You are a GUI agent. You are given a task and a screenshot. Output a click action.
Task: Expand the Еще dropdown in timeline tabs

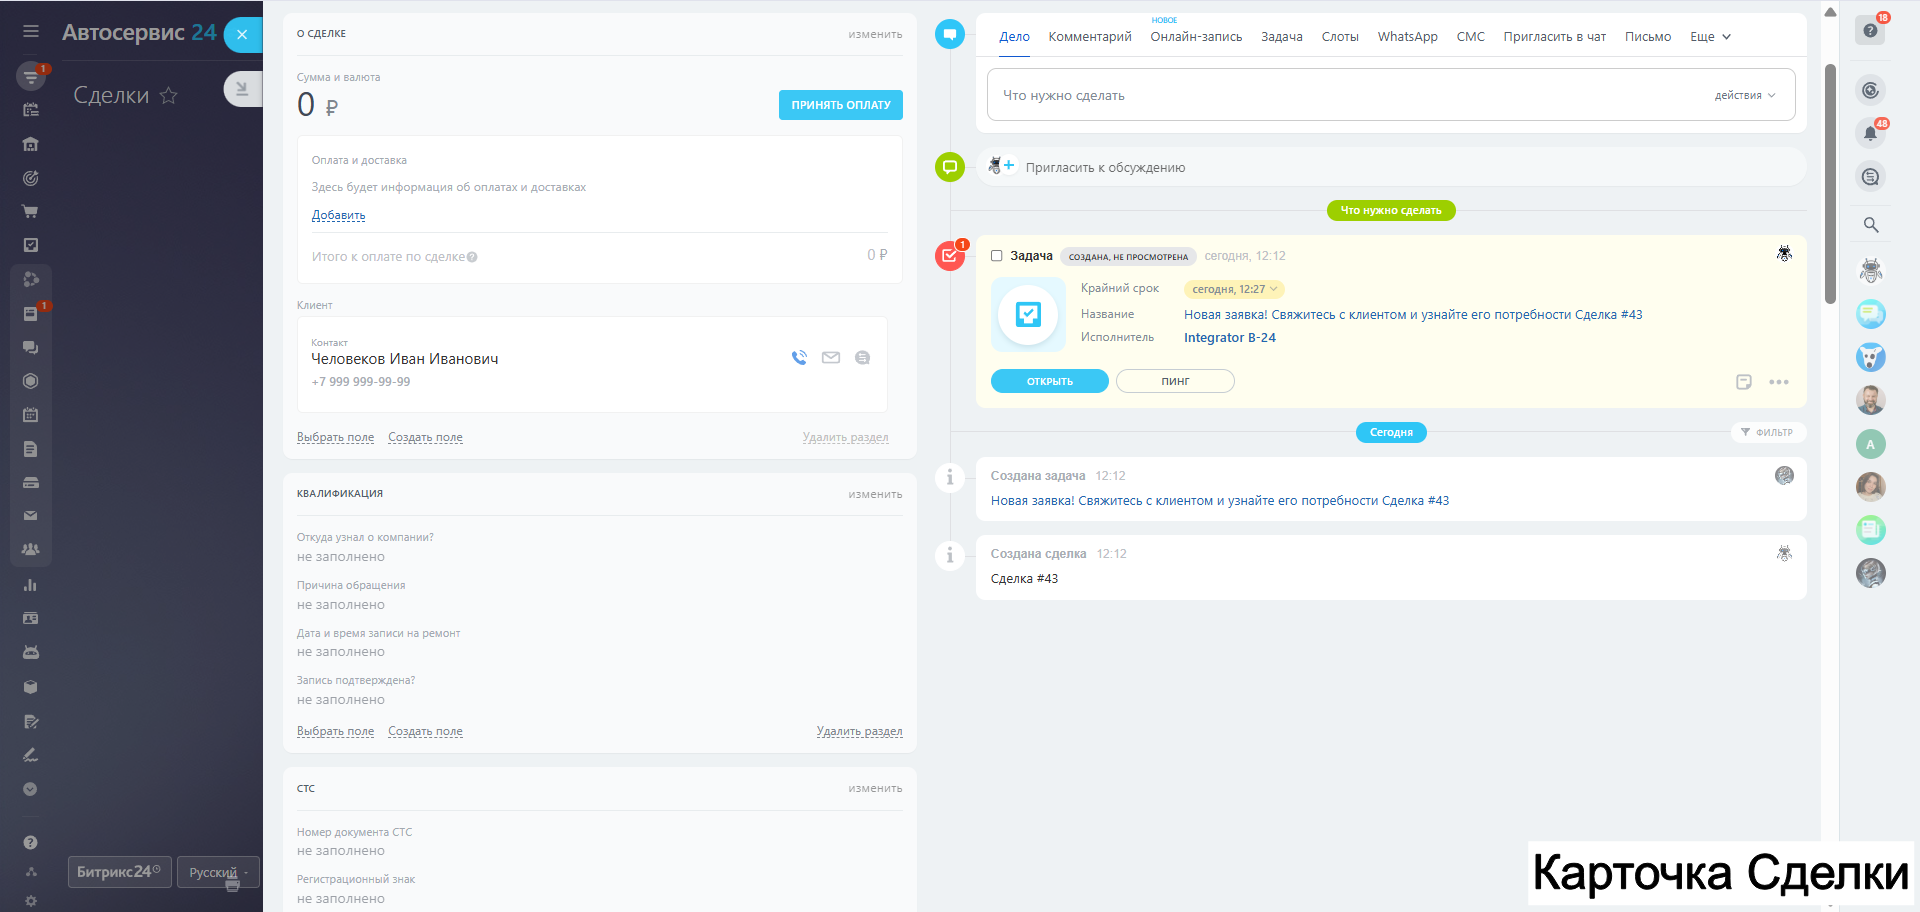click(x=1710, y=37)
